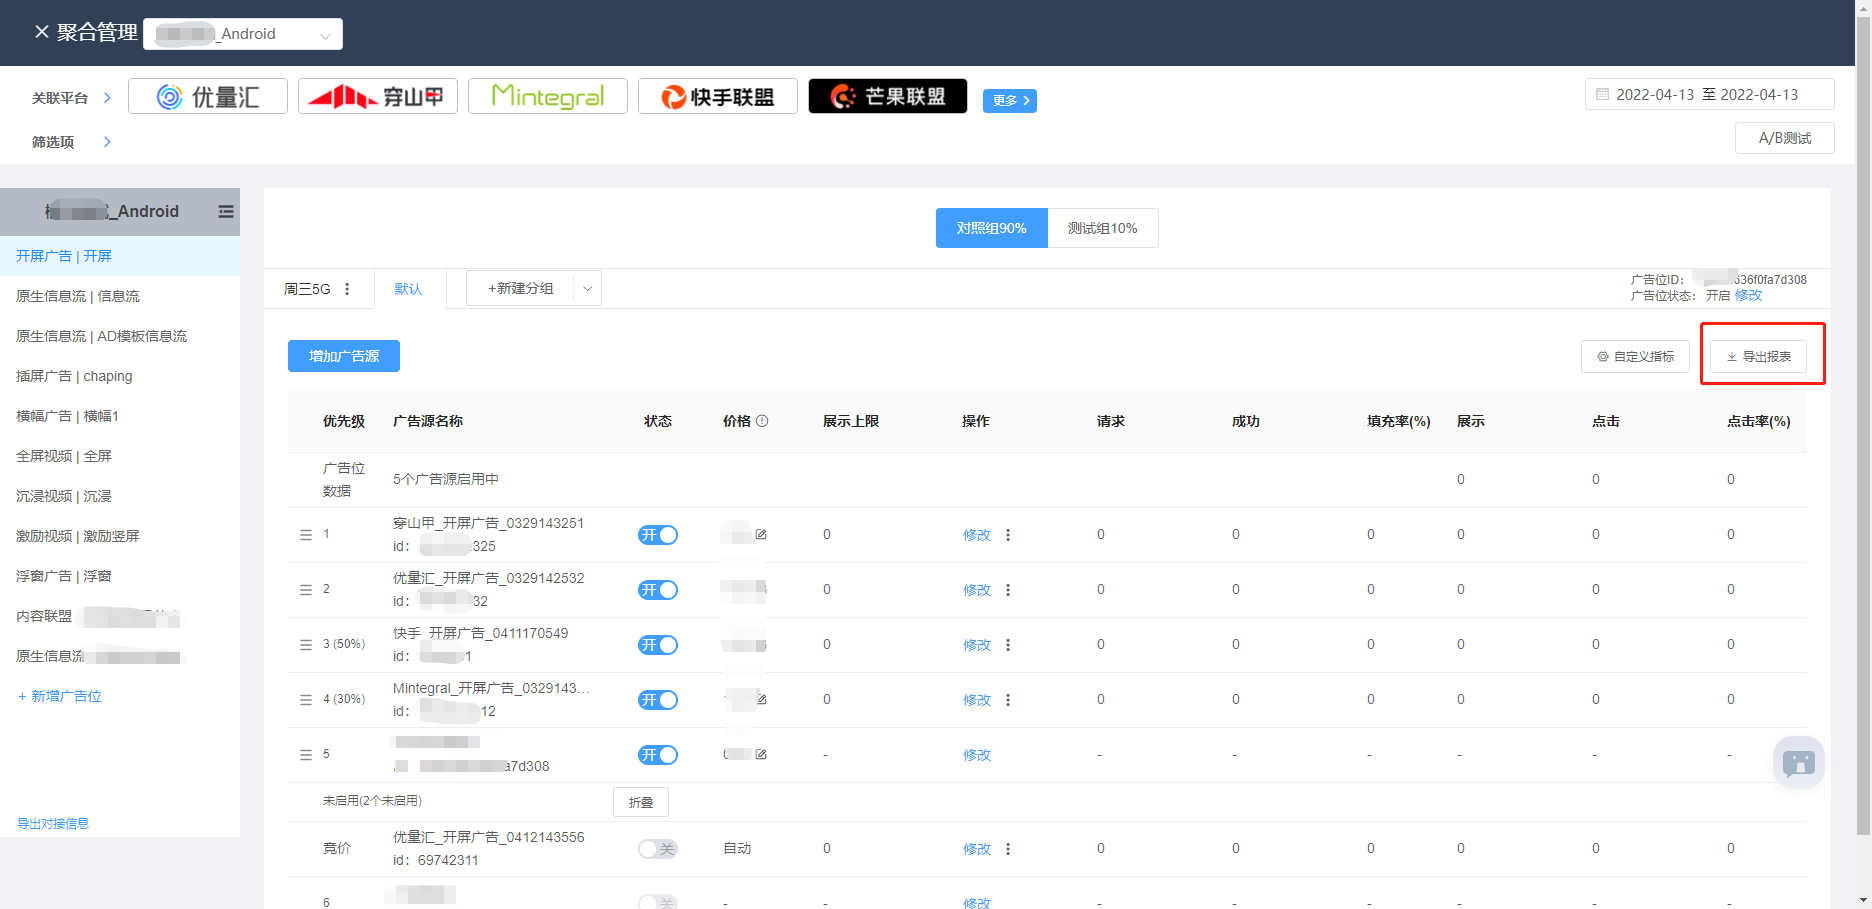The height and width of the screenshot is (909, 1872).
Task: Select the 穿山甲 platform logo
Action: [x=378, y=97]
